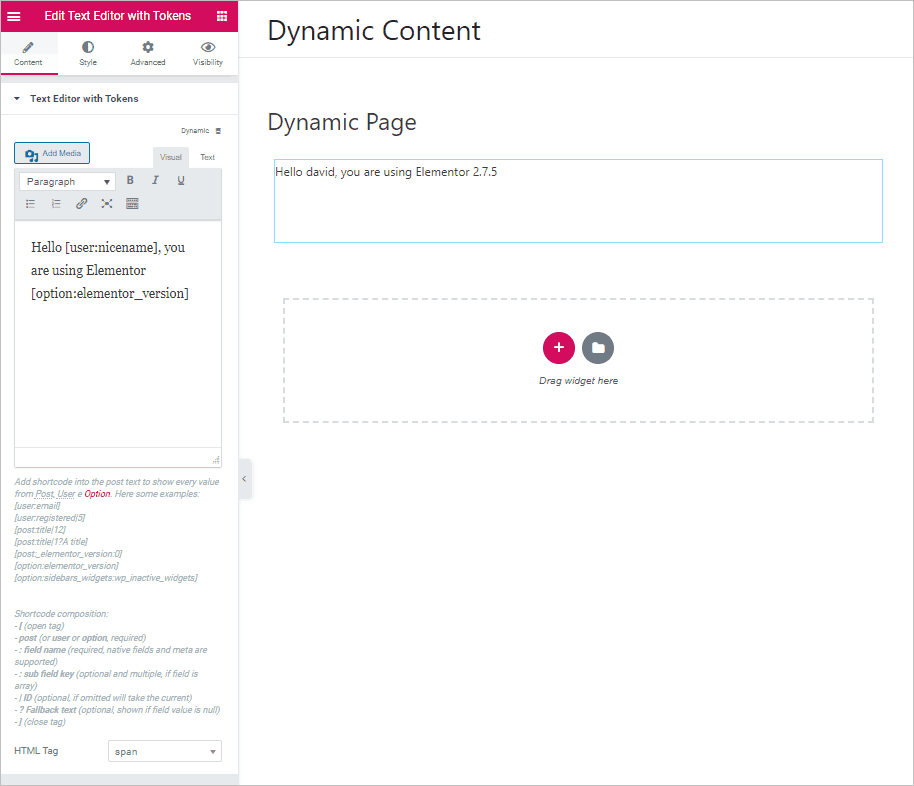The width and height of the screenshot is (914, 786).
Task: Click the Dynamic tags icon
Action: (x=218, y=131)
